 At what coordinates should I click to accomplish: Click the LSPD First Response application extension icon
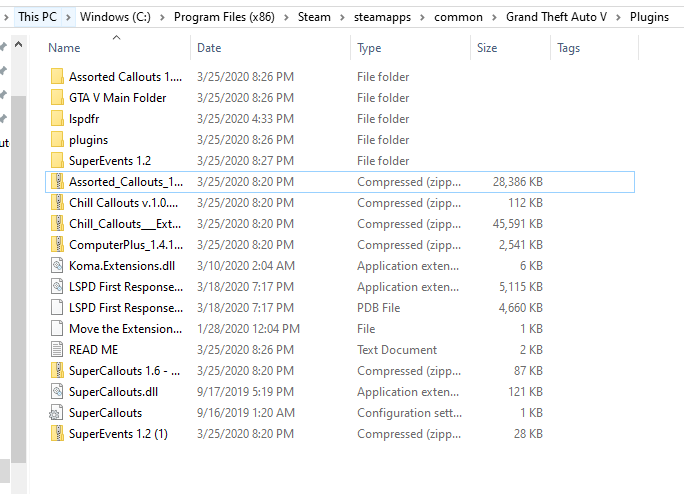(57, 286)
